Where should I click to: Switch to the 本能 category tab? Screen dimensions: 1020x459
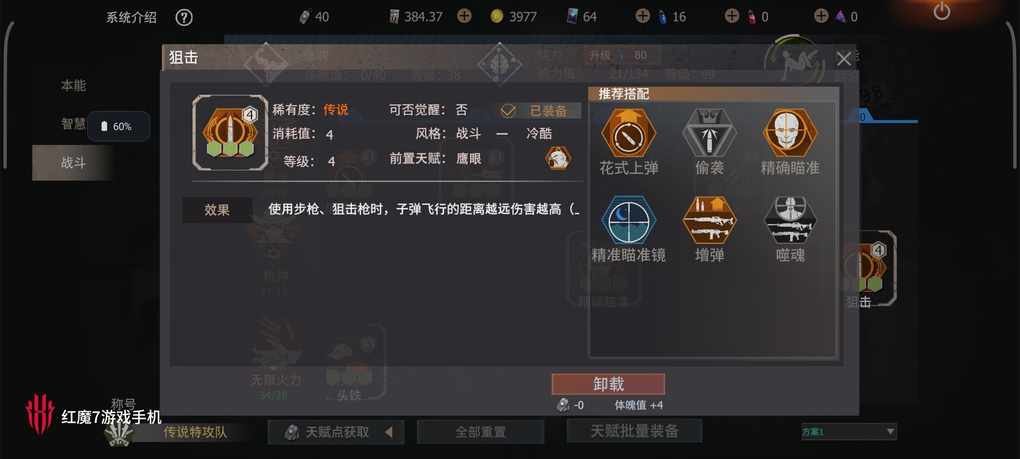tap(73, 85)
